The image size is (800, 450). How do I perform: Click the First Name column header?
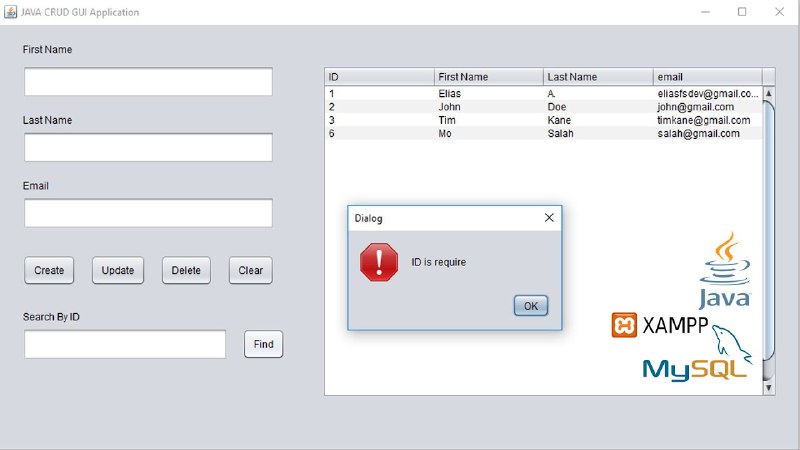tap(489, 77)
